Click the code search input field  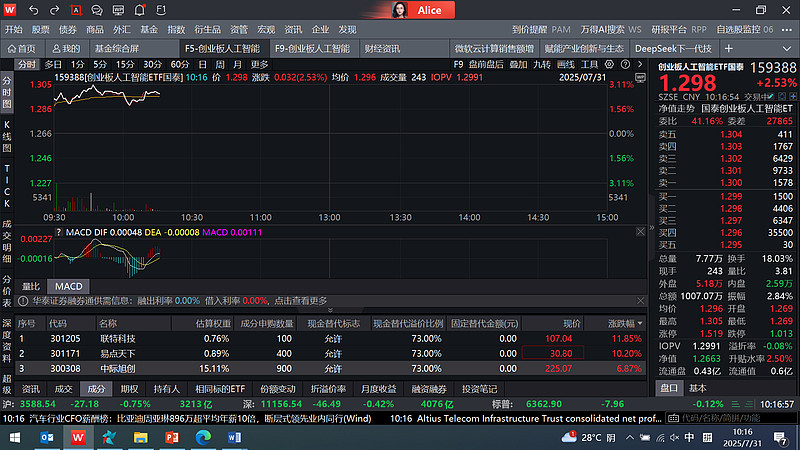pos(730,418)
